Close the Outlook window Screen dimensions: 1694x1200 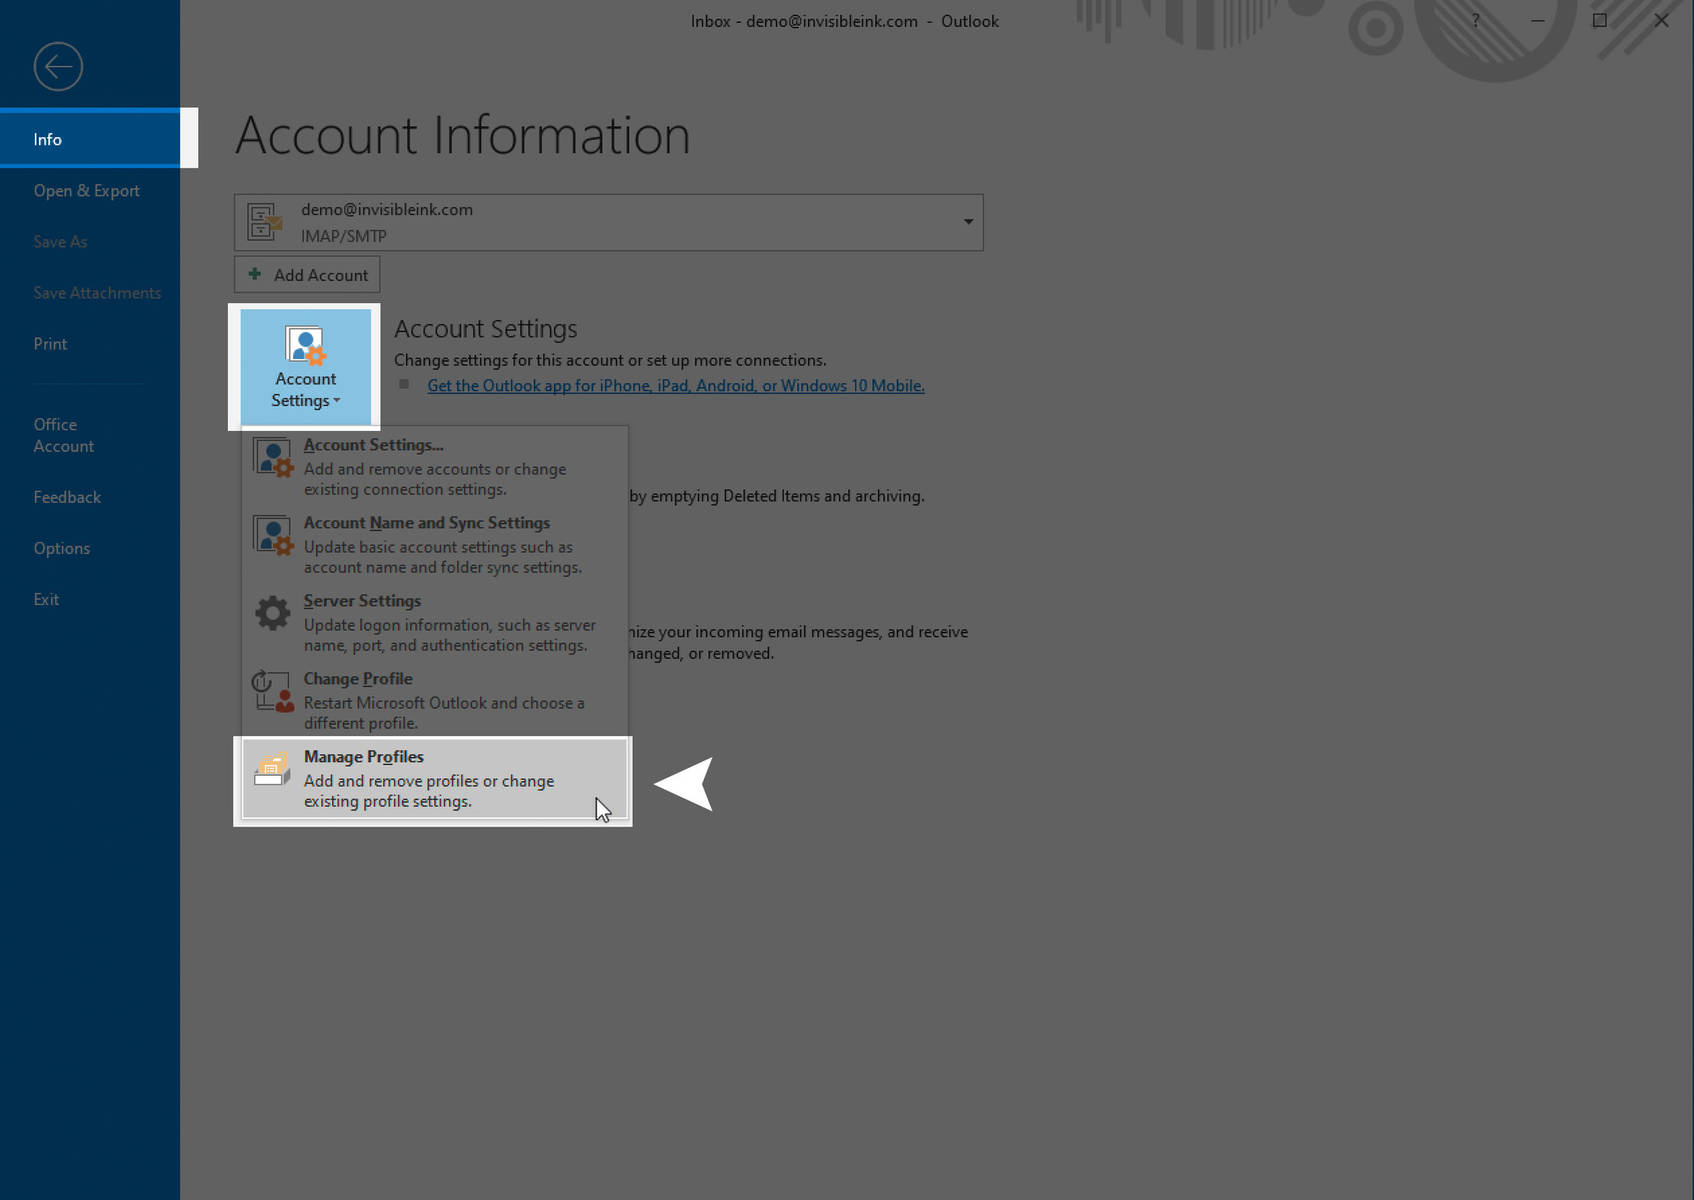pos(1661,20)
